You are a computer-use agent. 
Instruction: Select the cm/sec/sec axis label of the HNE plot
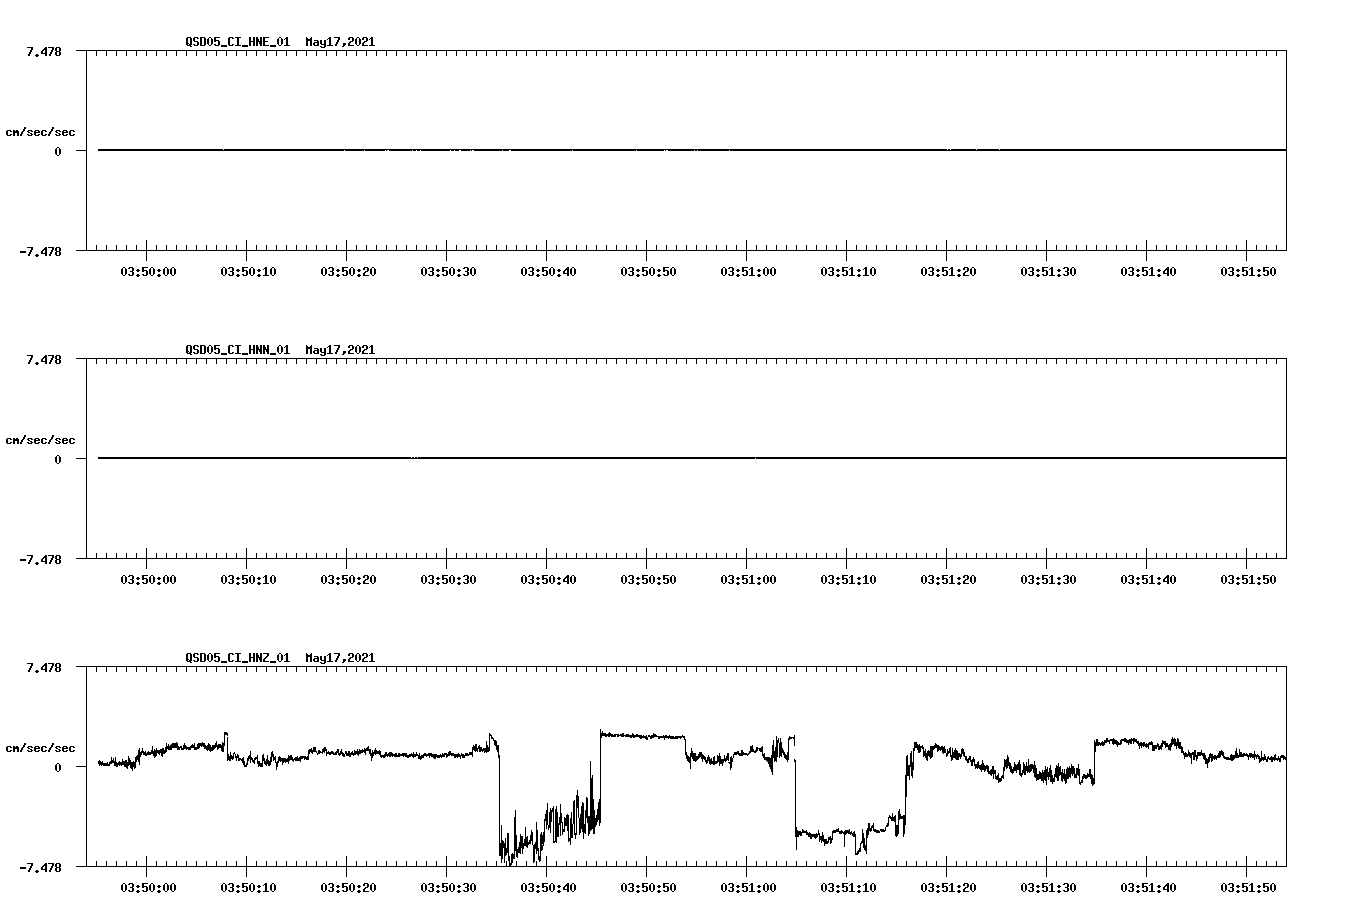[41, 131]
